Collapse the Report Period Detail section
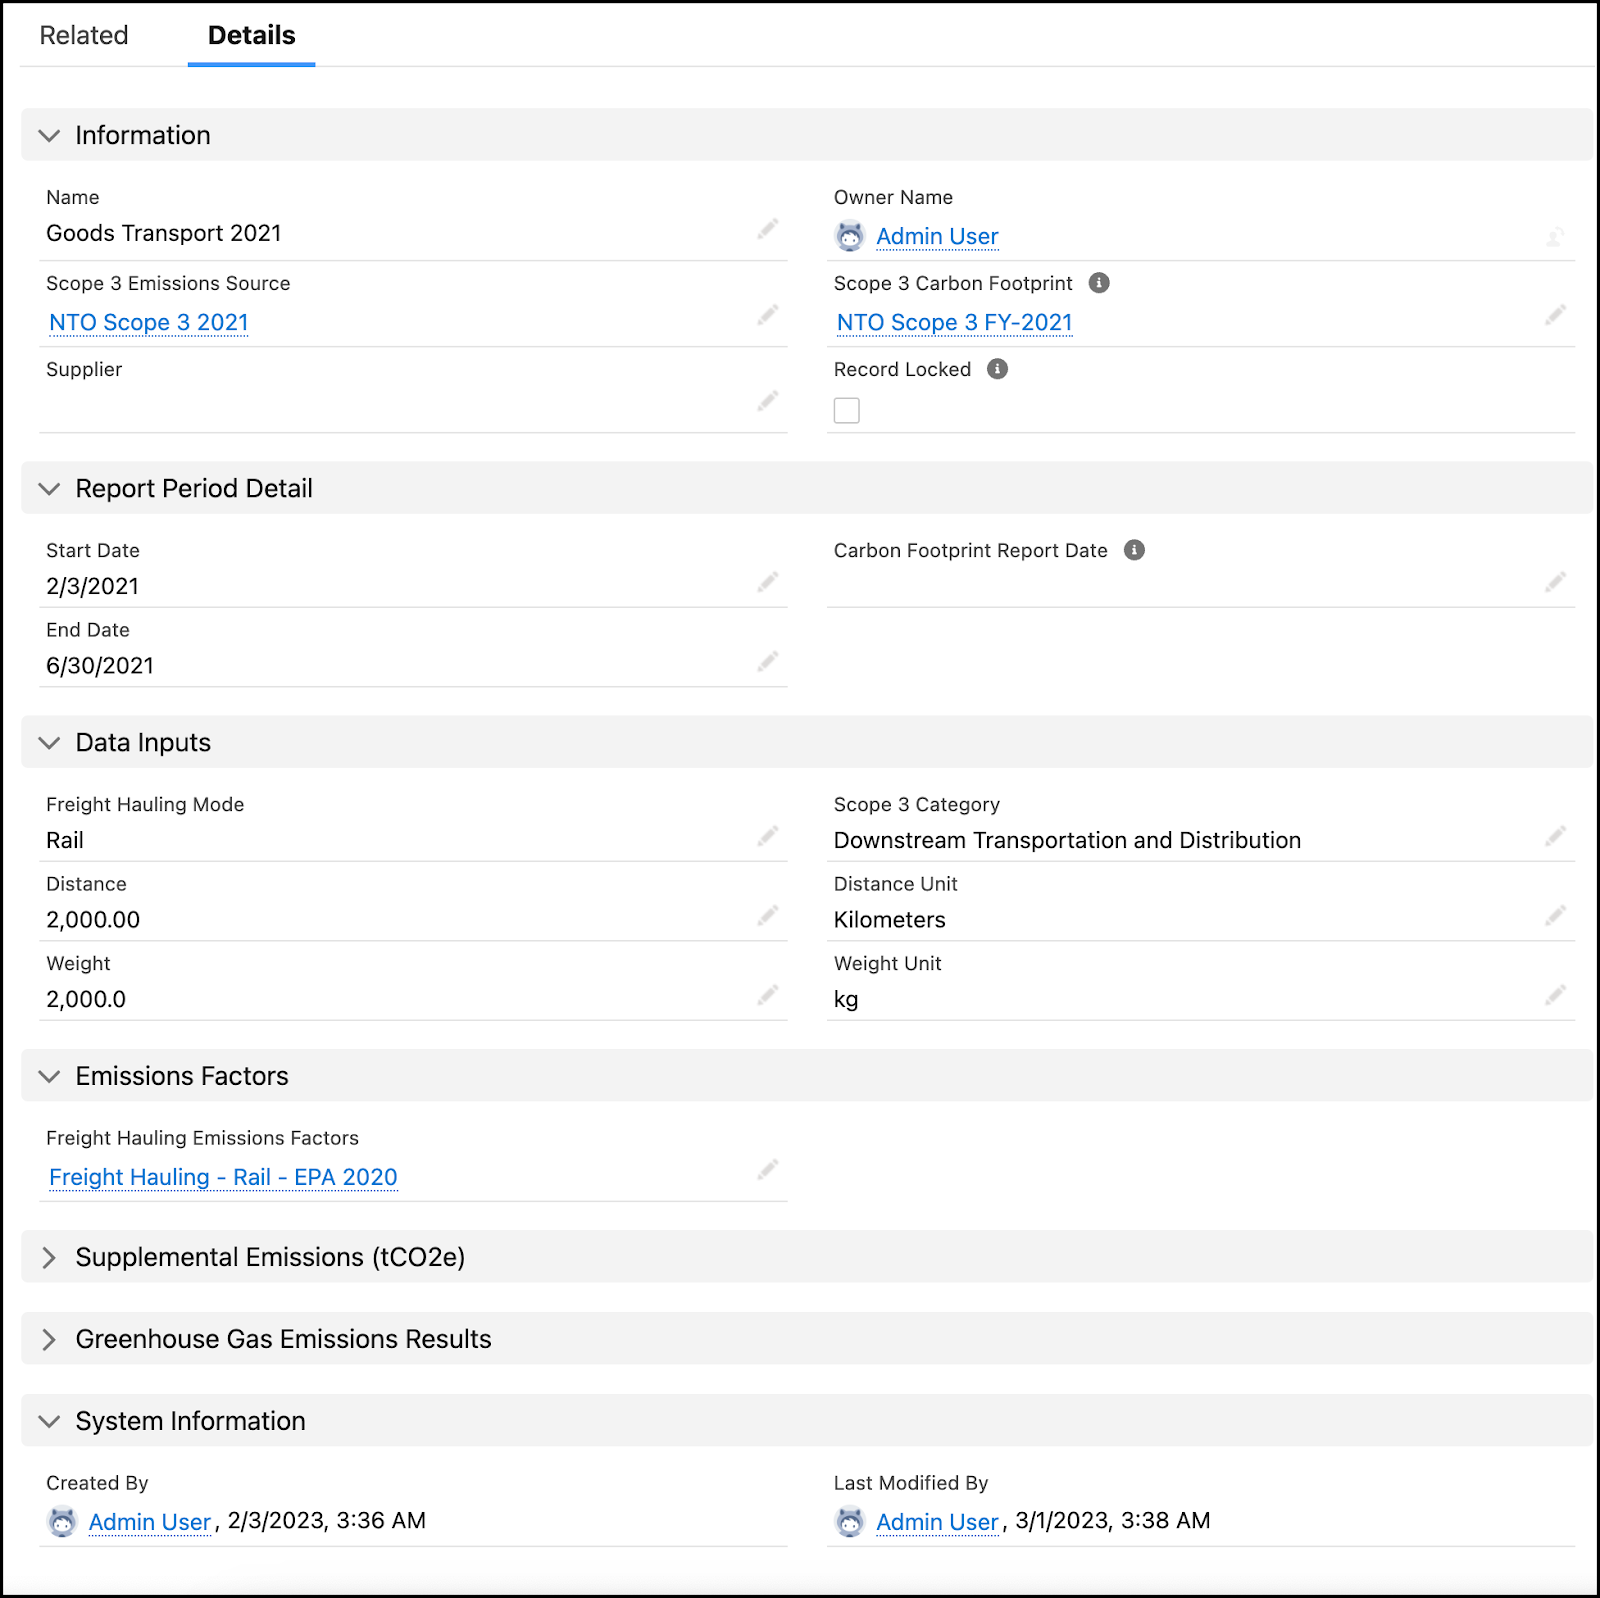 pos(49,488)
